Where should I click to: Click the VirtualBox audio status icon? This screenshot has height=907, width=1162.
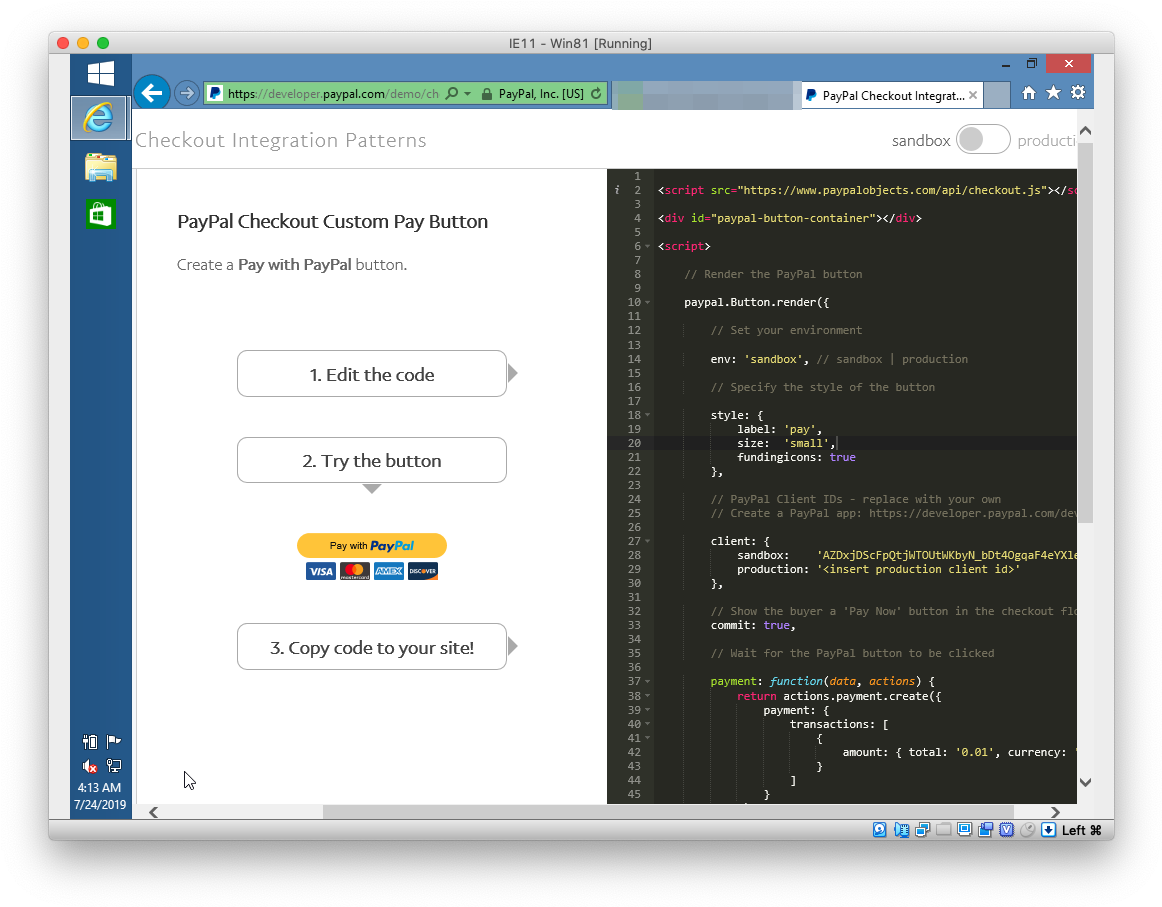(901, 830)
